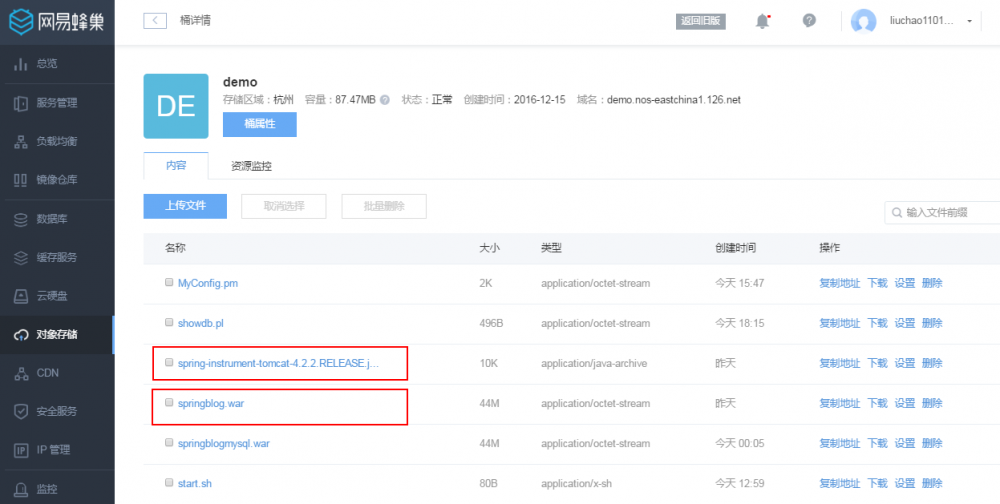The width and height of the screenshot is (1000, 504).
Task: Click the 今天 18:15 creation time
Action: point(739,323)
